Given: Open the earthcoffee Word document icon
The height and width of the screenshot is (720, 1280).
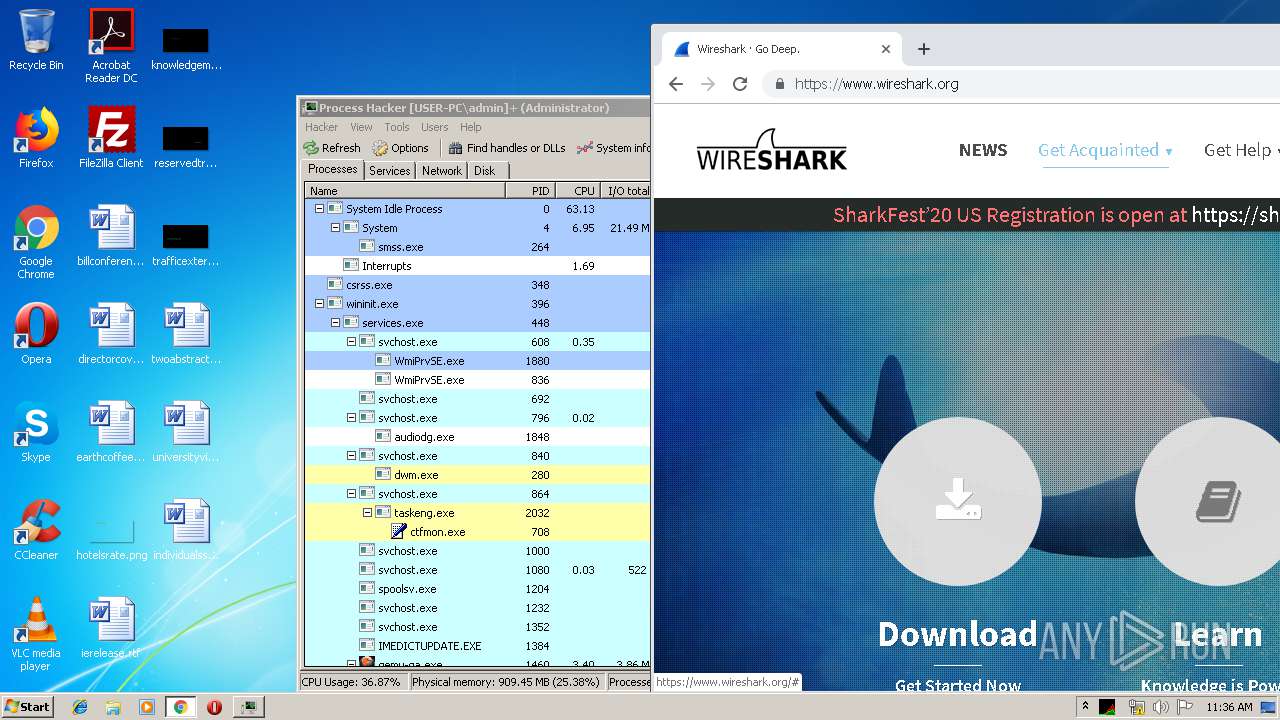Looking at the screenshot, I should coord(111,432).
